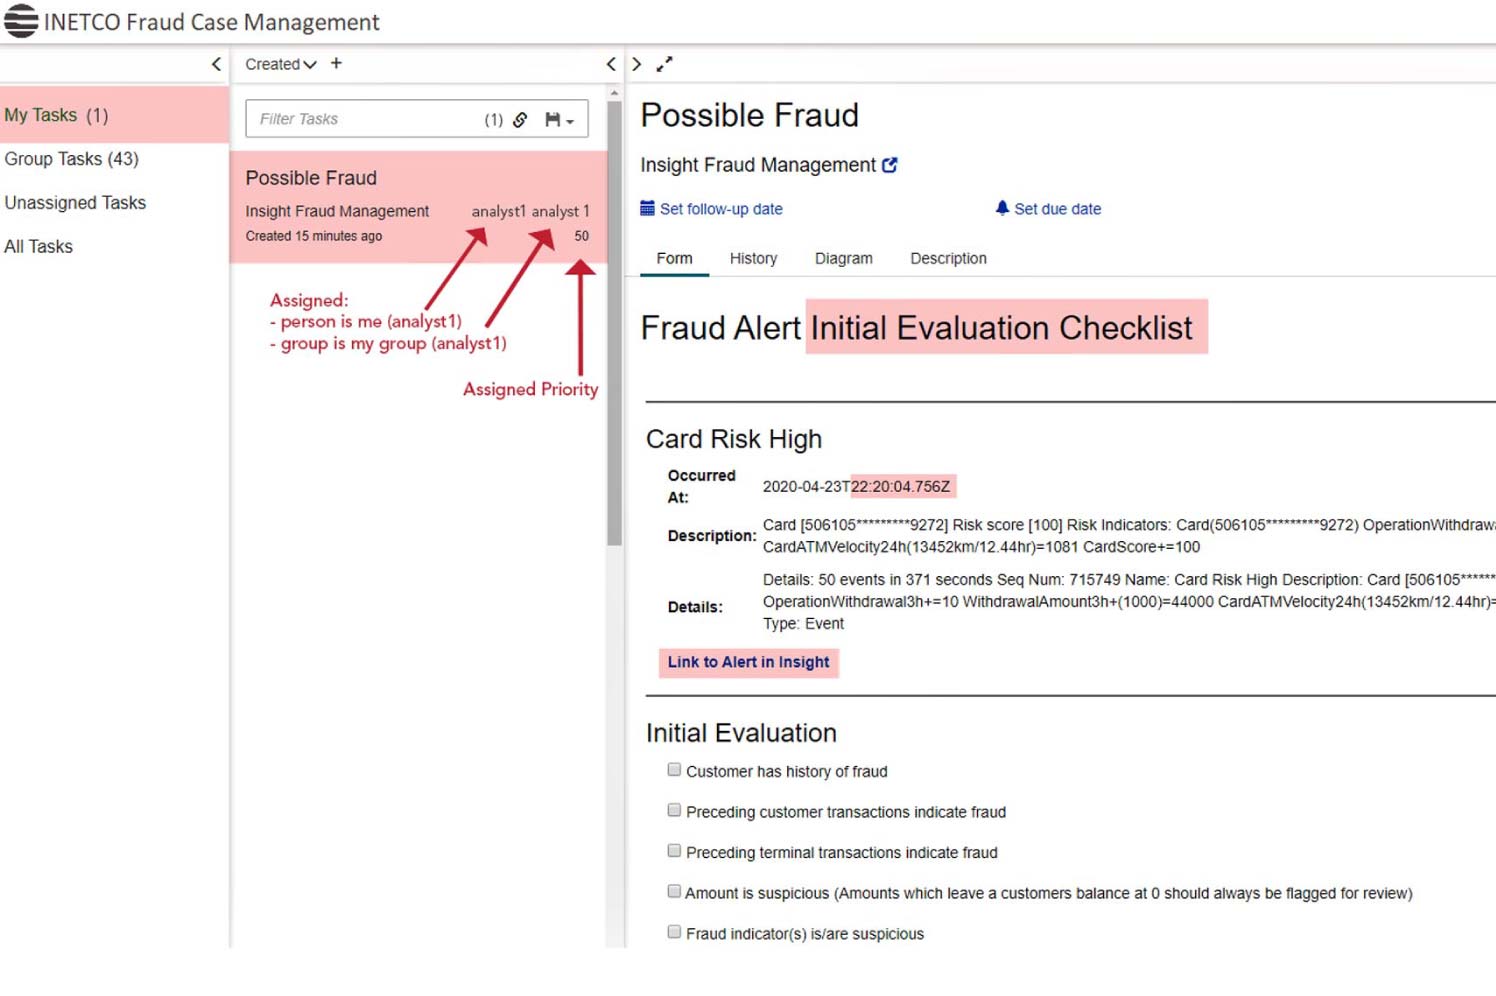The height and width of the screenshot is (996, 1496).
Task: Click inside the Filter Tasks input field
Action: click(360, 119)
